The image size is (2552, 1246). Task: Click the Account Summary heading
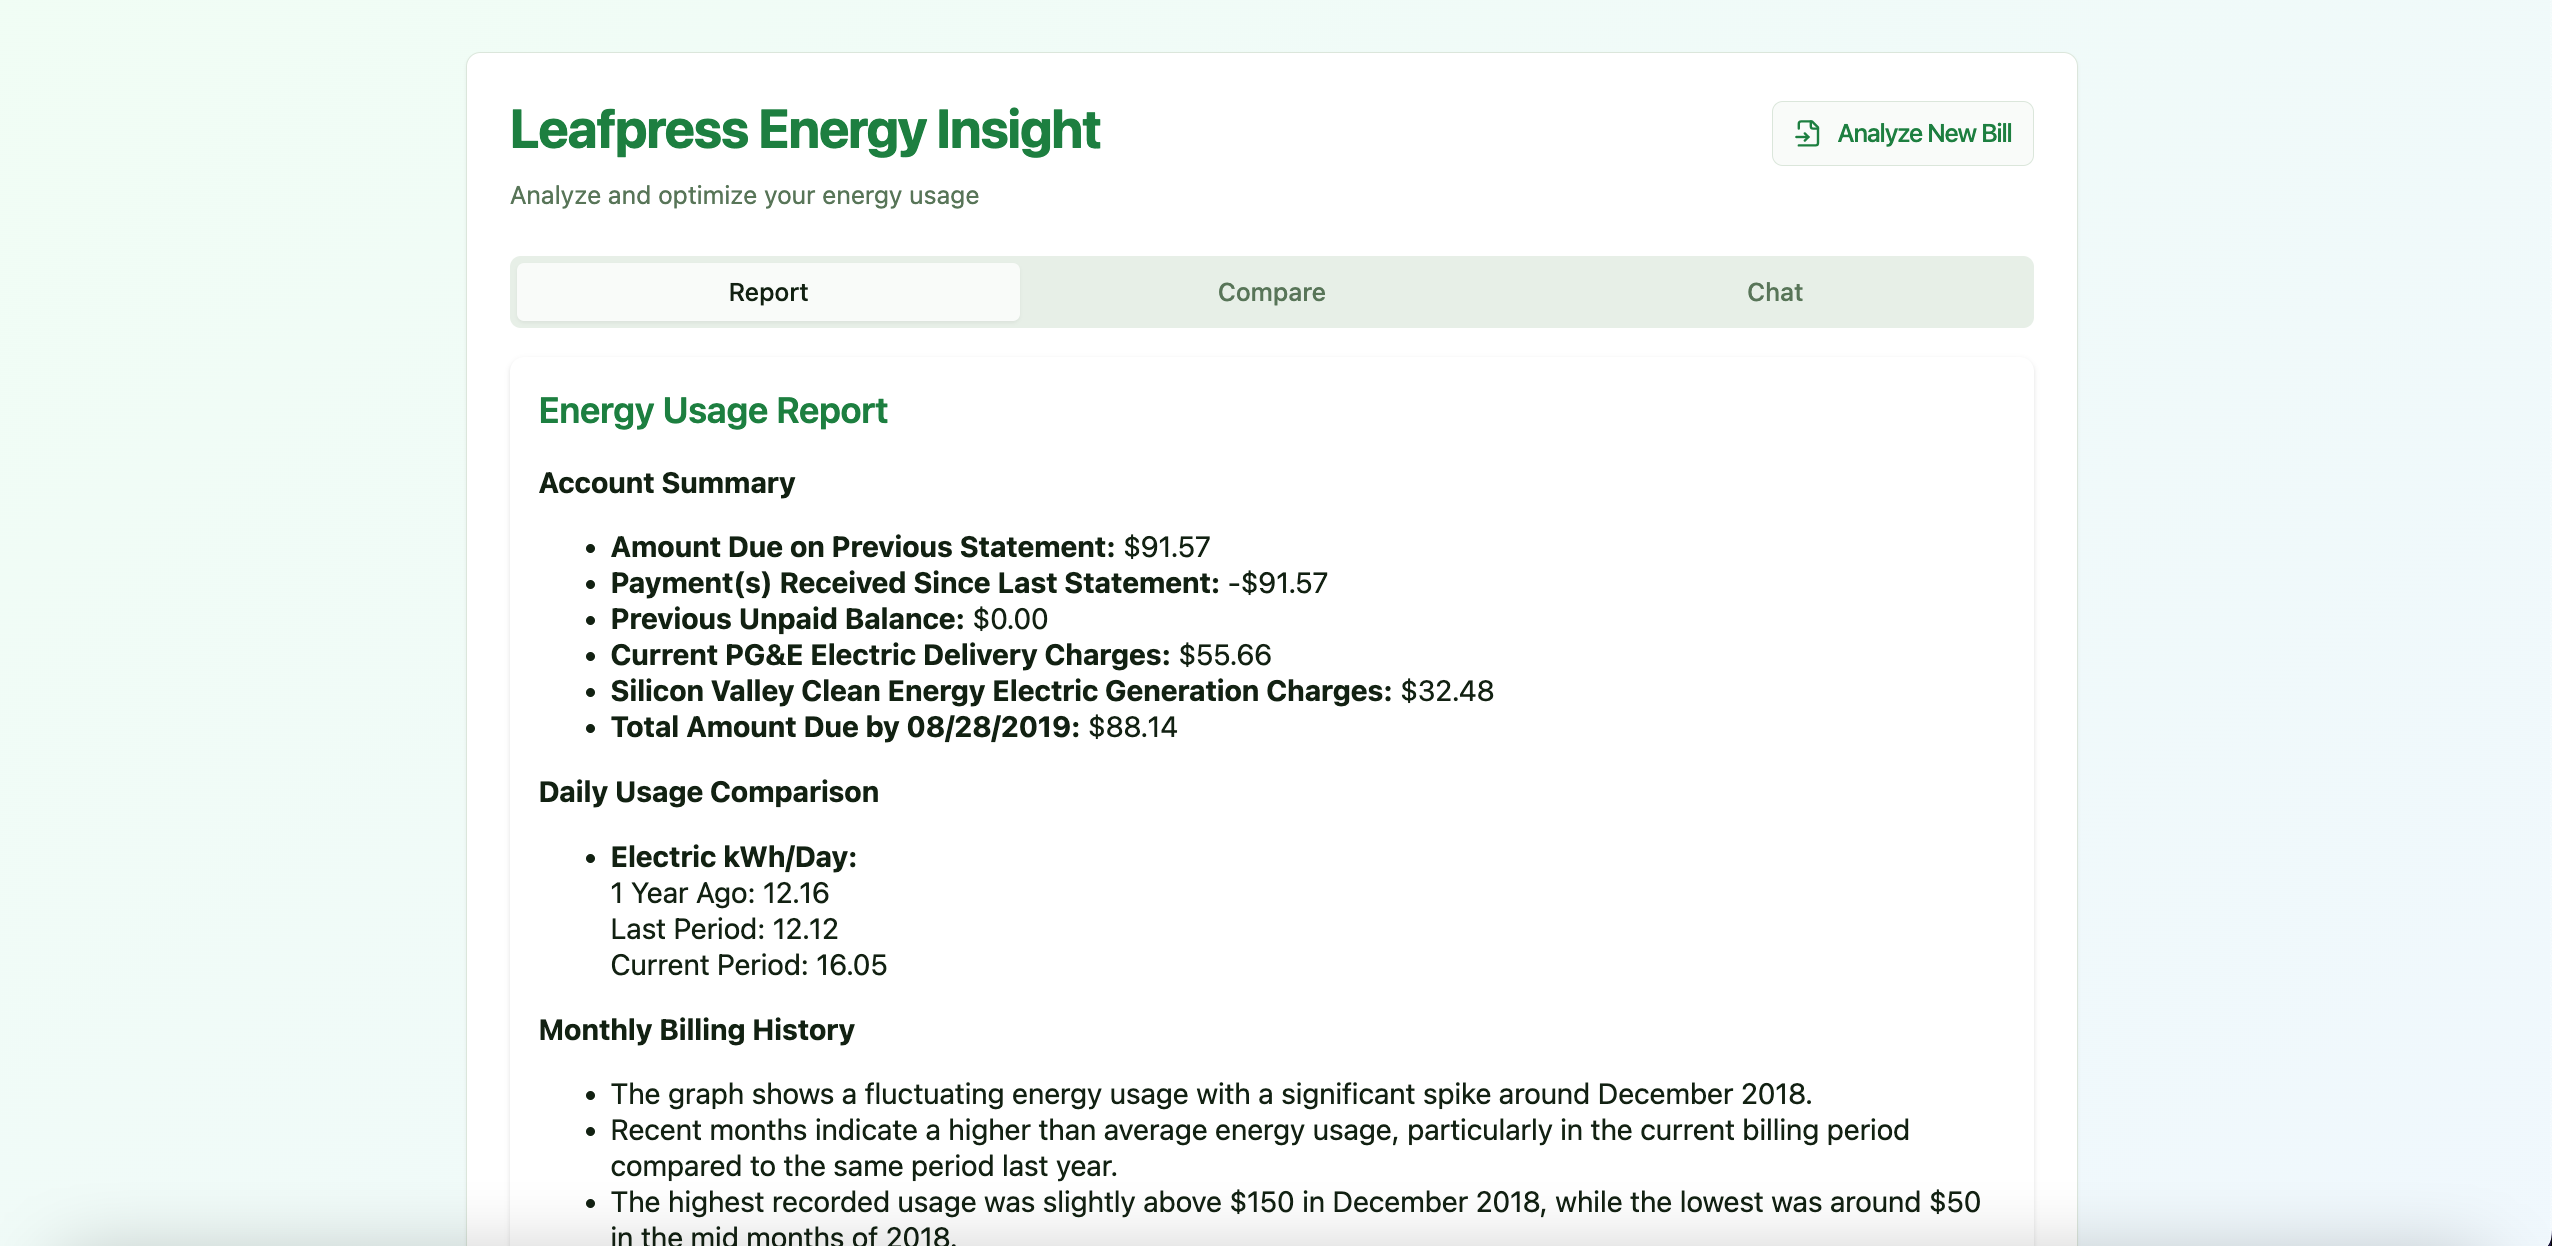click(666, 483)
